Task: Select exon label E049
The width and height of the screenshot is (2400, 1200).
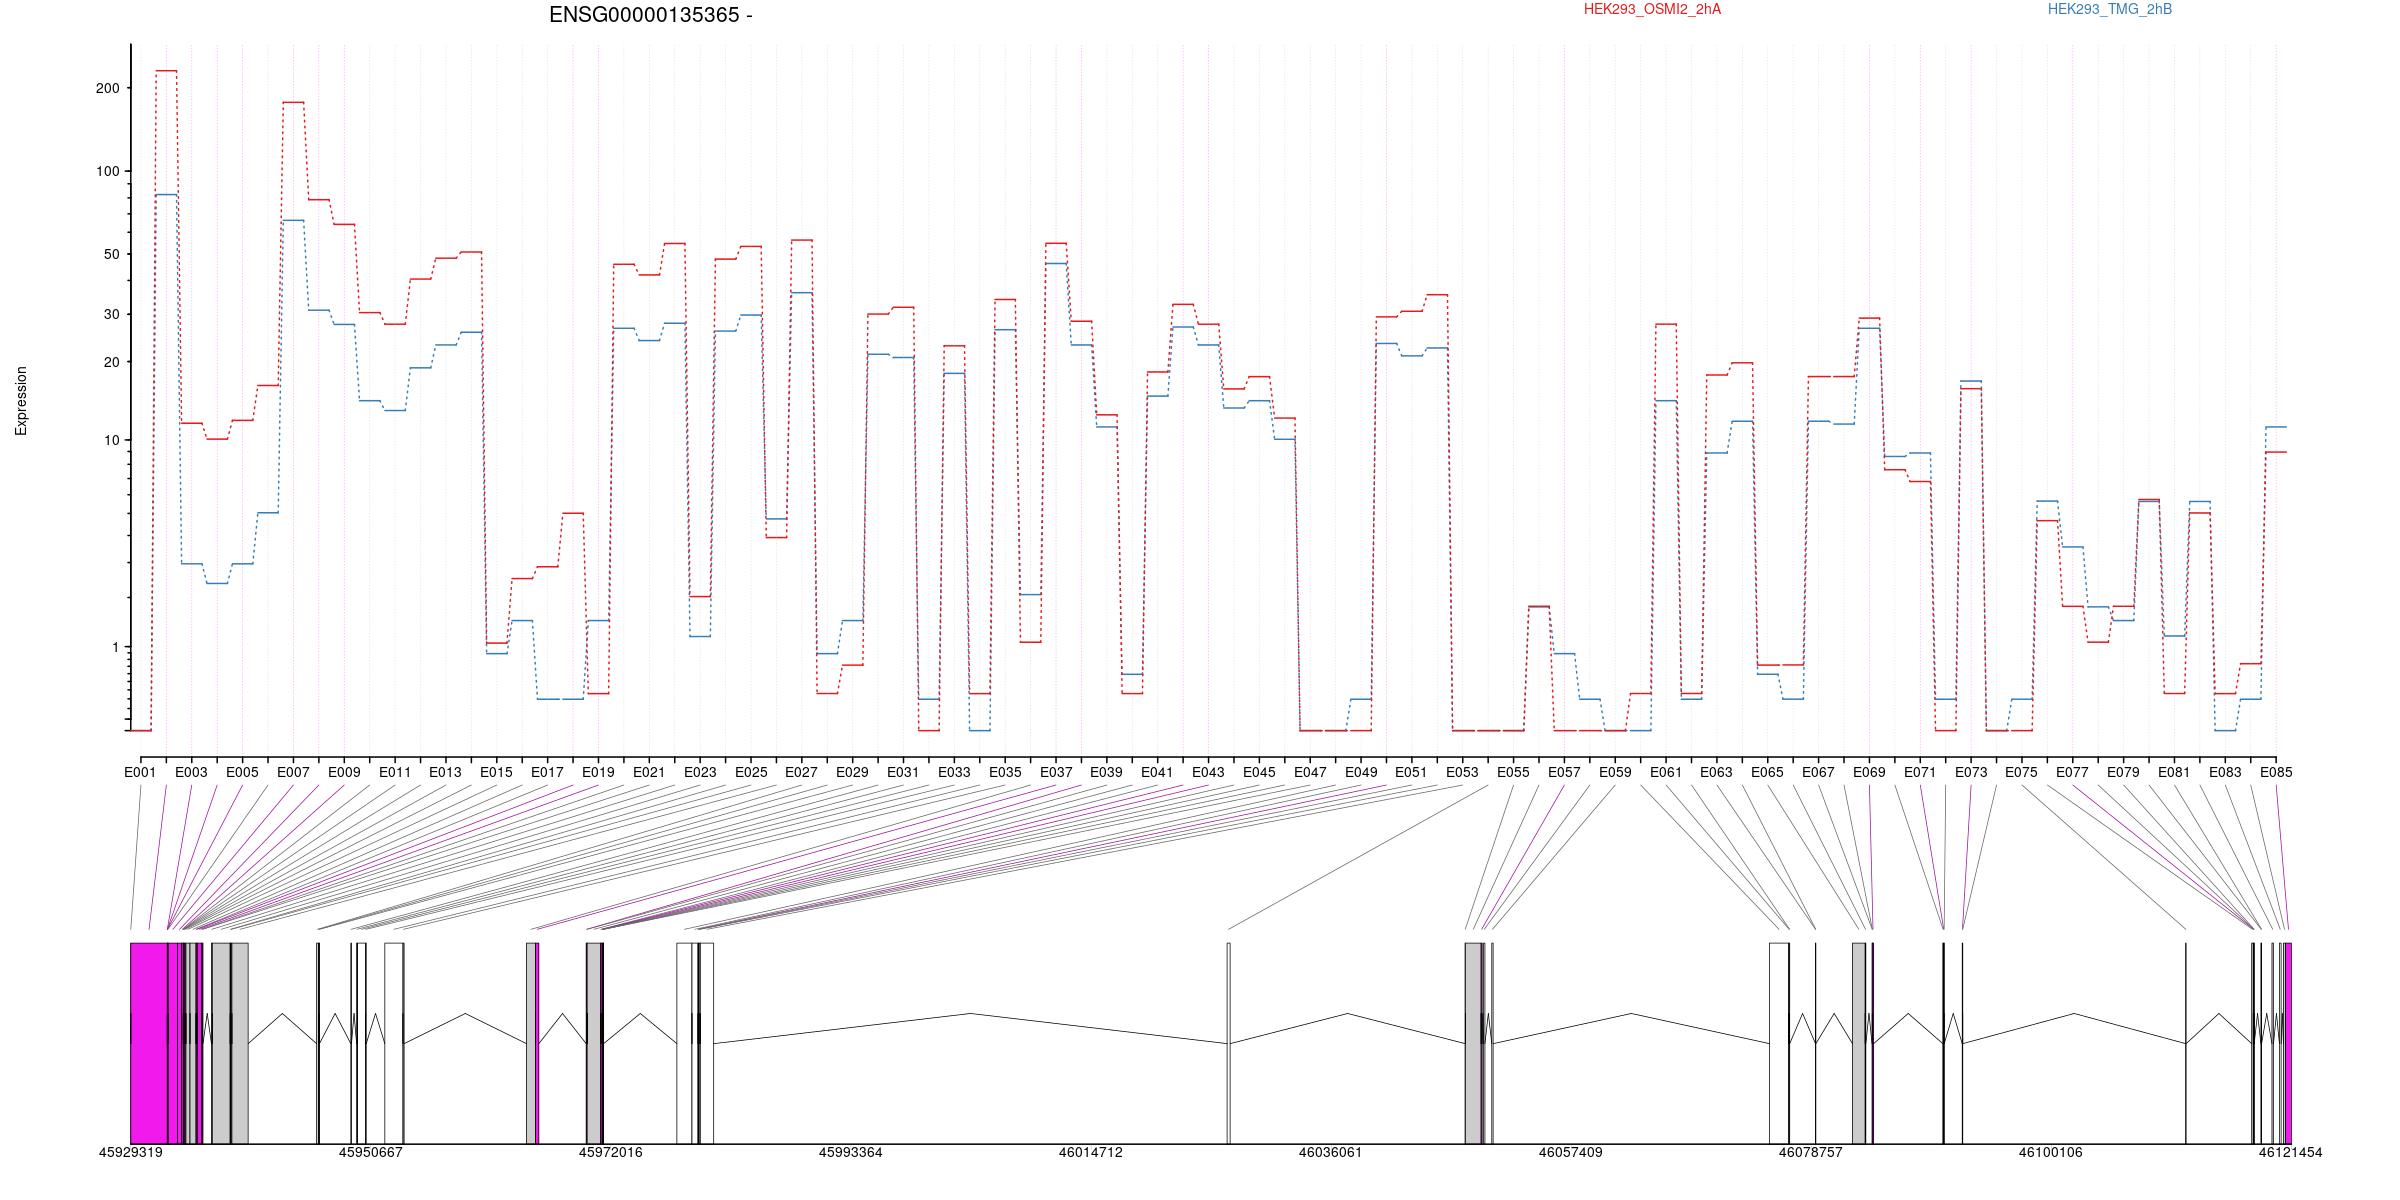Action: 1361,772
